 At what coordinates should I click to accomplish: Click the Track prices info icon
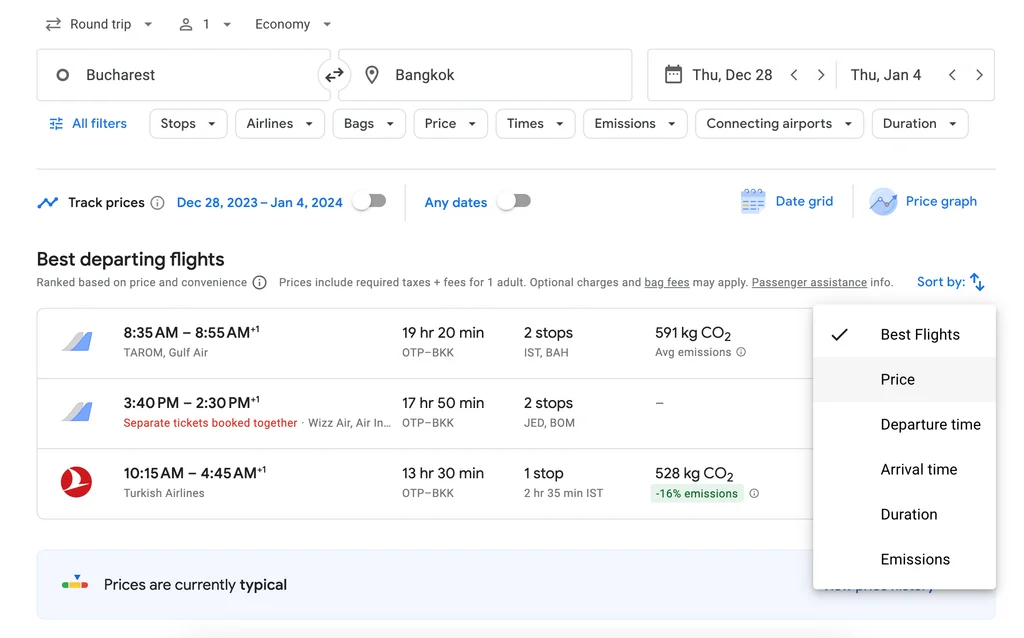tap(157, 202)
